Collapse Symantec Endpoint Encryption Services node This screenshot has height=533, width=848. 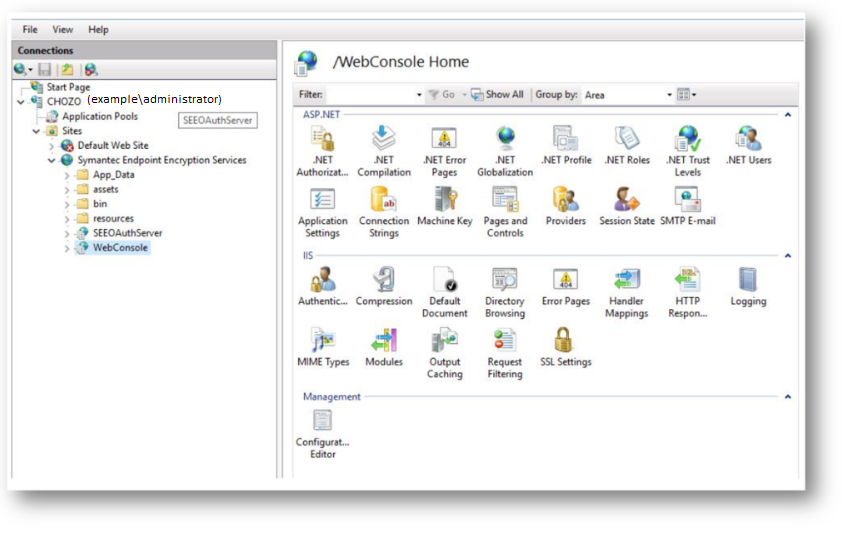[51, 160]
